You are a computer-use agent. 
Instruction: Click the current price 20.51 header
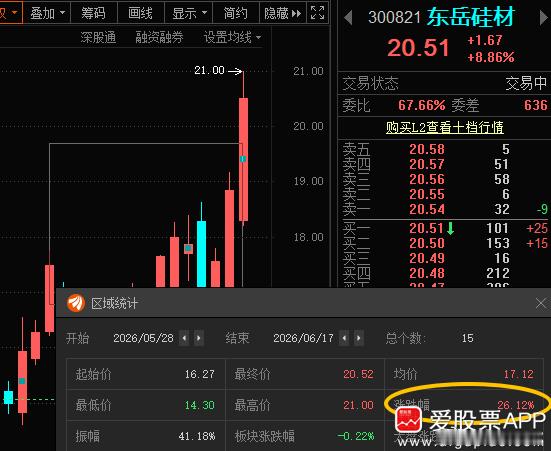419,48
